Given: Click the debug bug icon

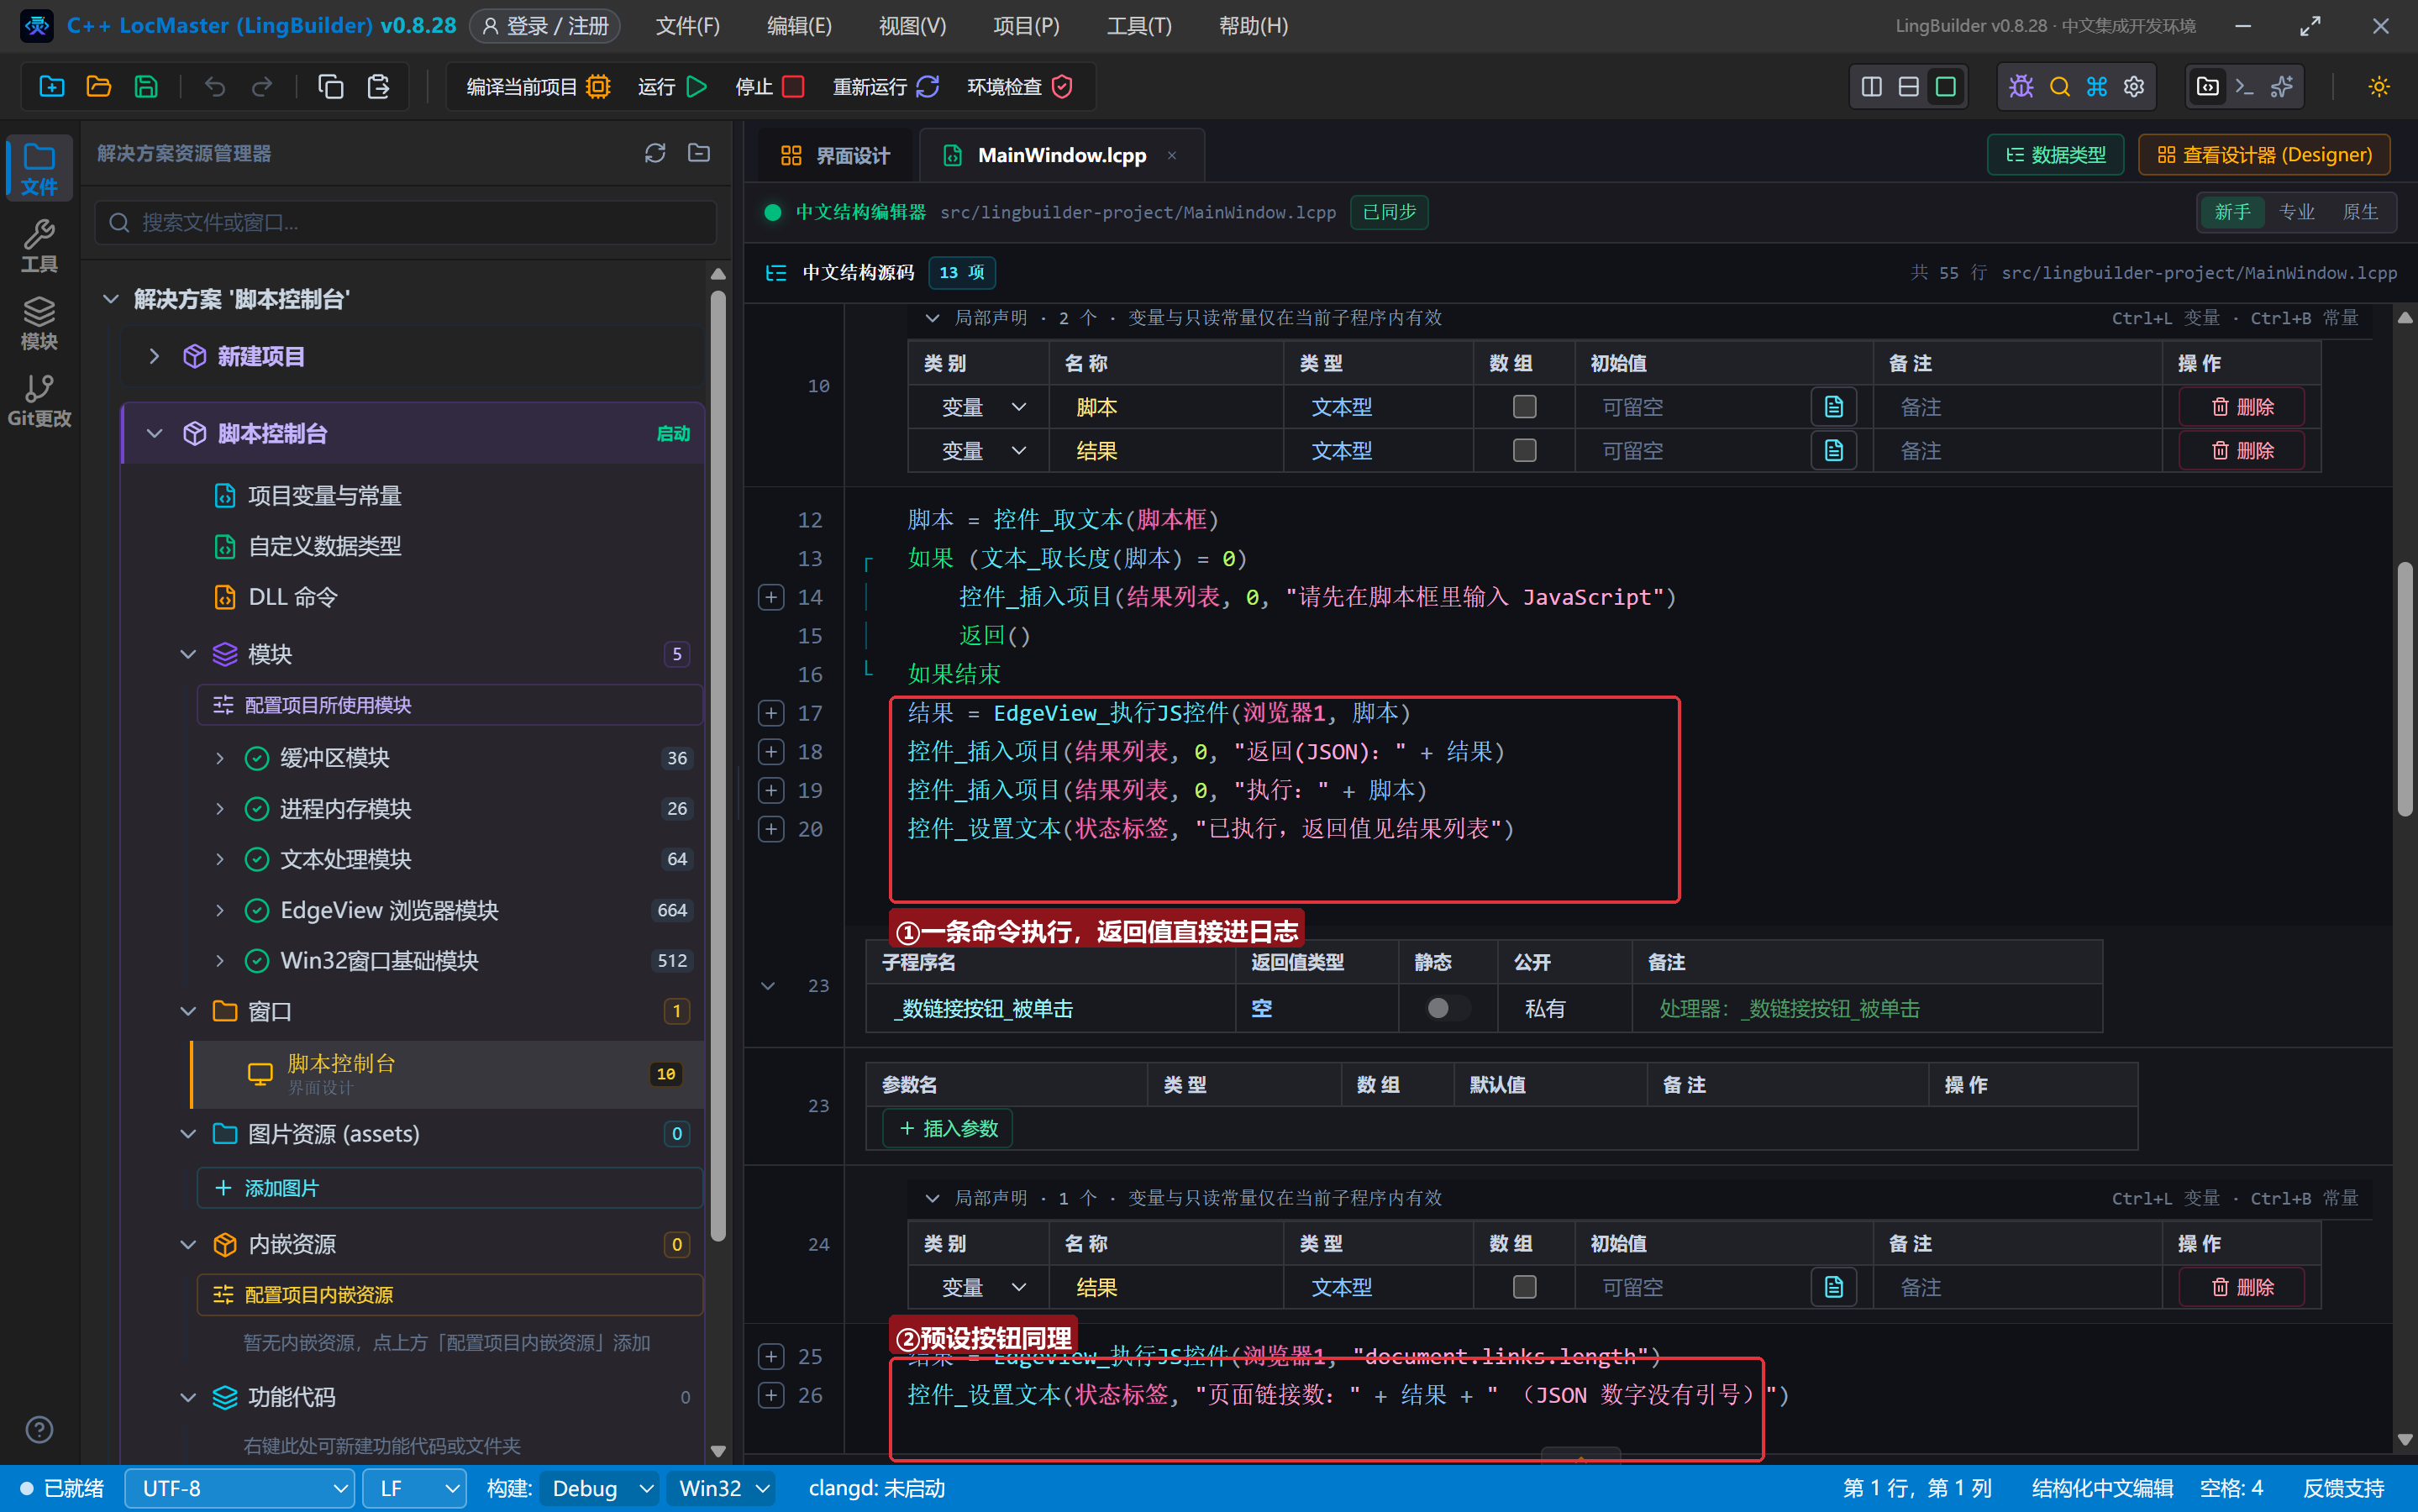Looking at the screenshot, I should click(2021, 87).
